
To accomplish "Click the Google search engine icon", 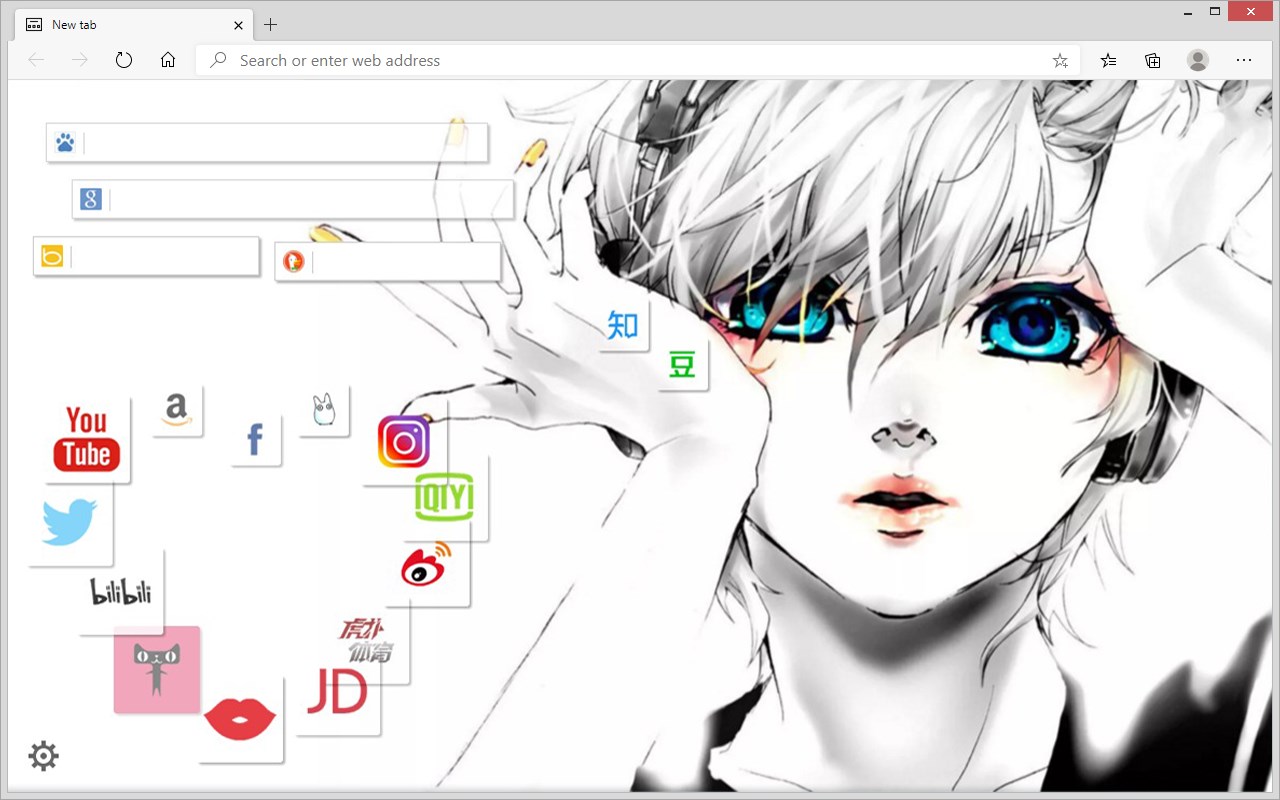I will coord(91,200).
